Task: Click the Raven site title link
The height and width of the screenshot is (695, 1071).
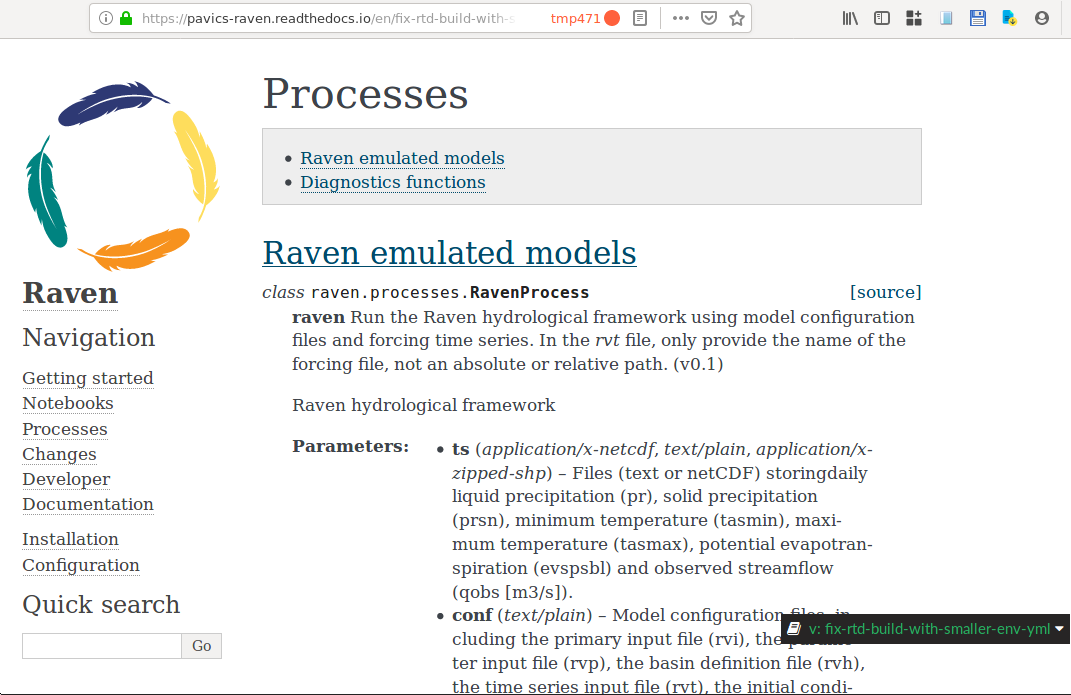Action: 70,294
